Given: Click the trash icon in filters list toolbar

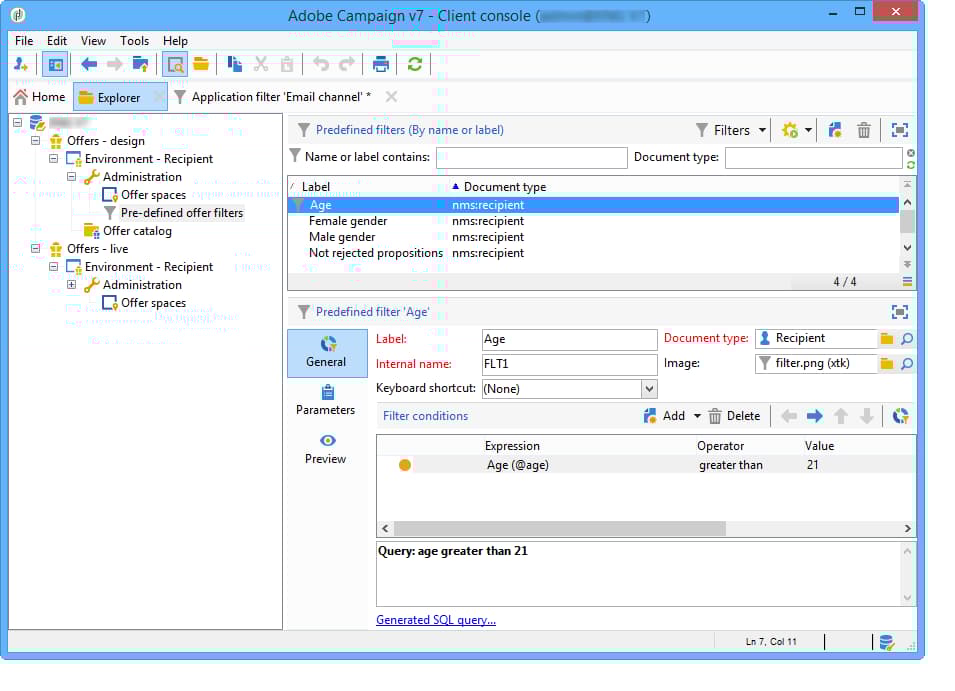Looking at the screenshot, I should (863, 130).
